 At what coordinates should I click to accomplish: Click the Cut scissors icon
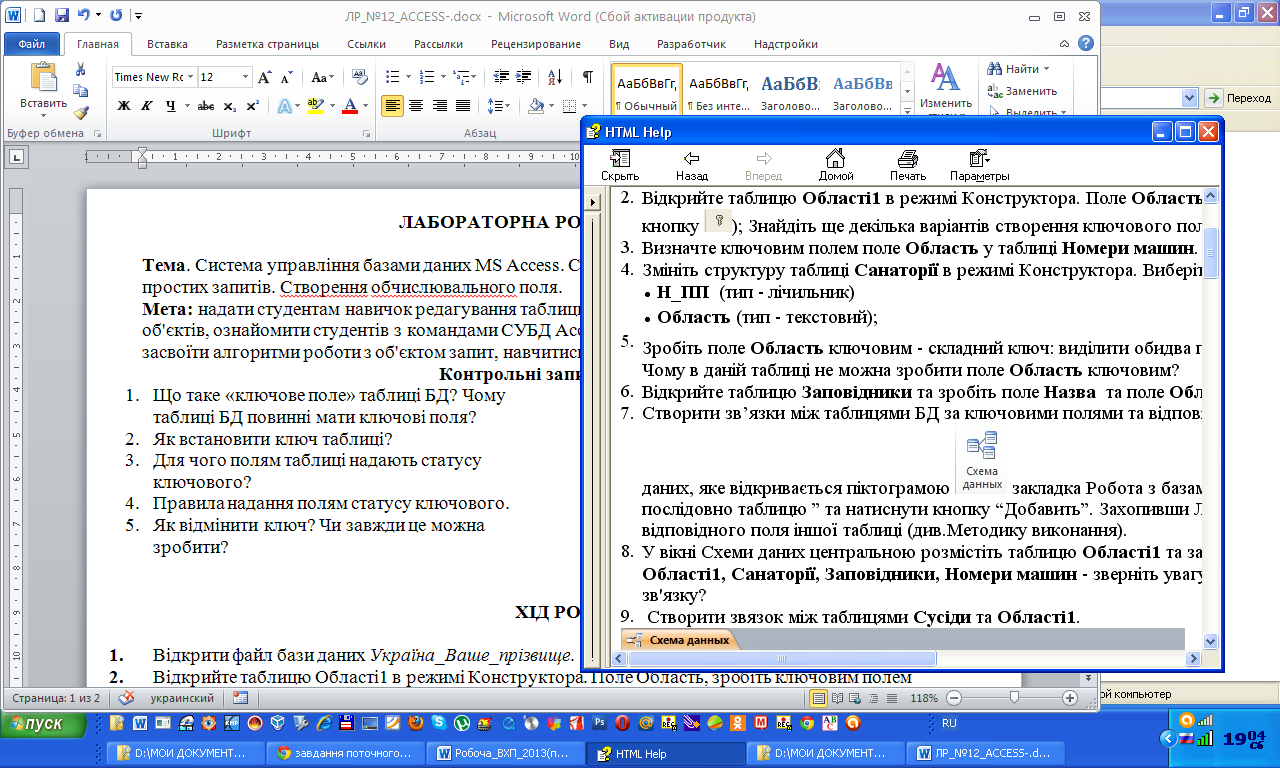81,69
